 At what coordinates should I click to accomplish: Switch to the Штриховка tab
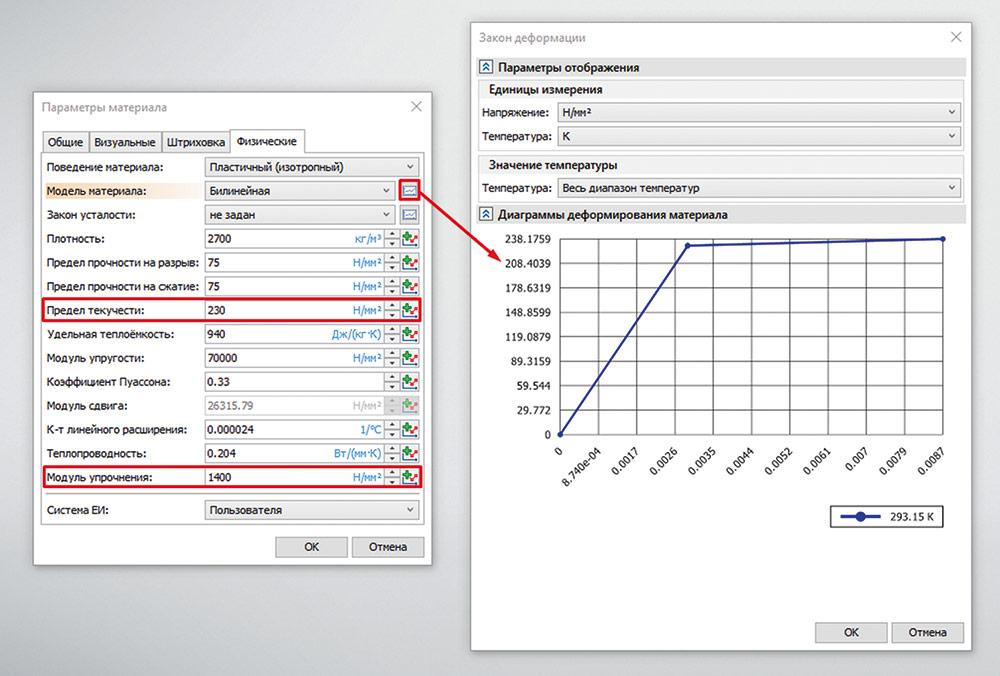pyautogui.click(x=195, y=142)
